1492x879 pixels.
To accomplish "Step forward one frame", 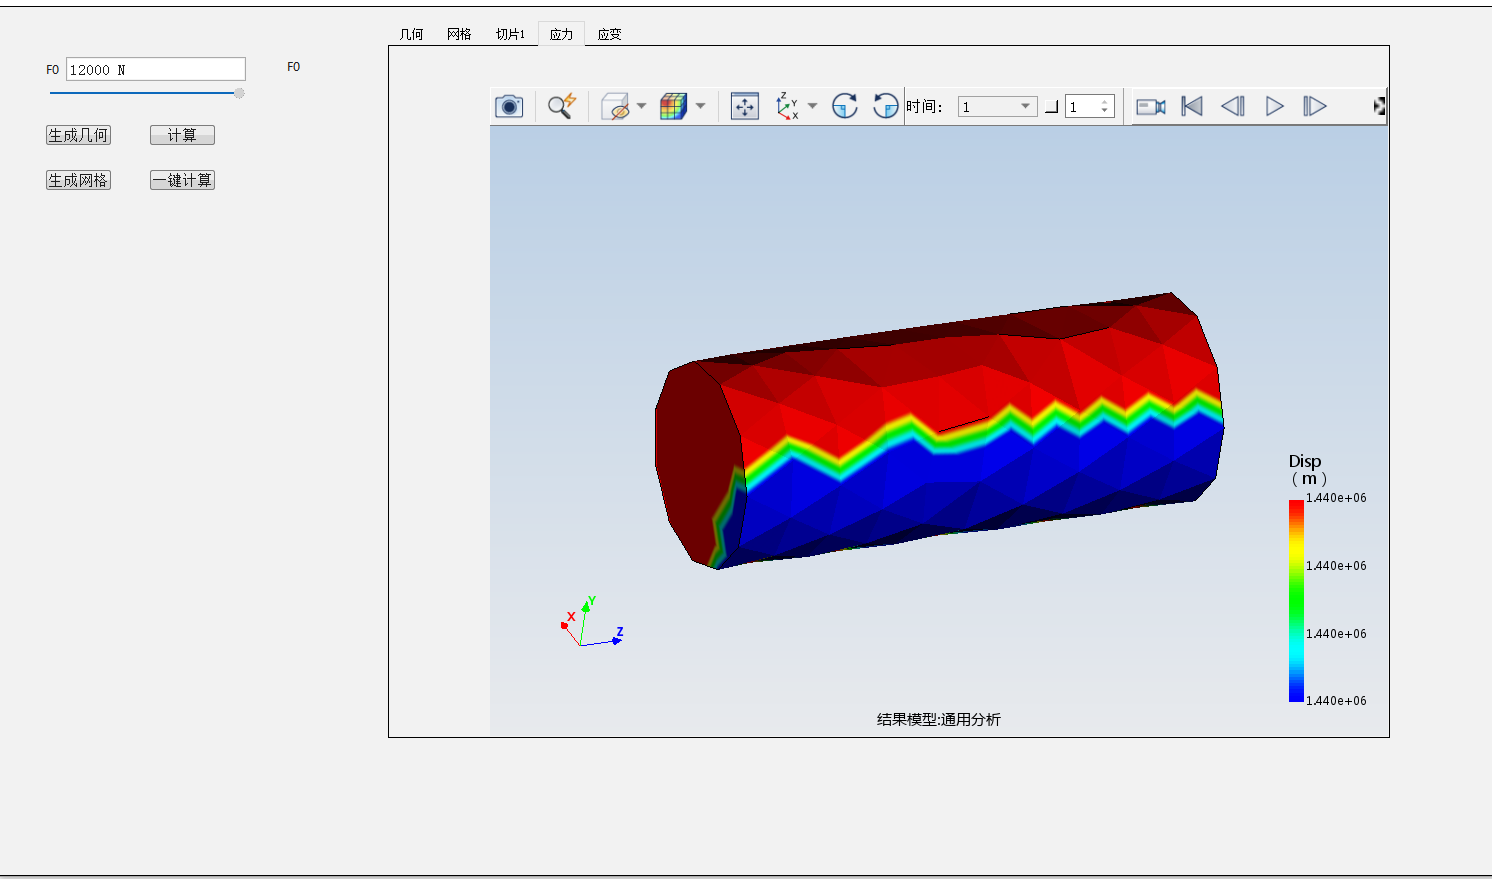I will [1315, 106].
